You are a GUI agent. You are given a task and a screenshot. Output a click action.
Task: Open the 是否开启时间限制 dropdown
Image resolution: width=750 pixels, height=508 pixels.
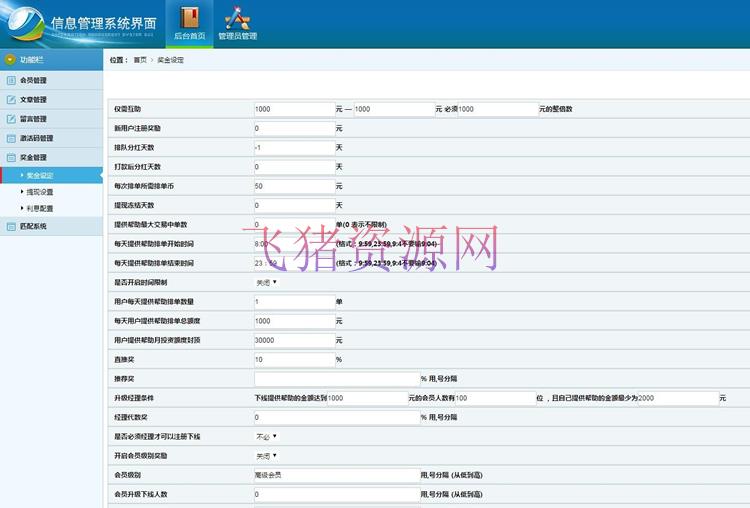[266, 282]
